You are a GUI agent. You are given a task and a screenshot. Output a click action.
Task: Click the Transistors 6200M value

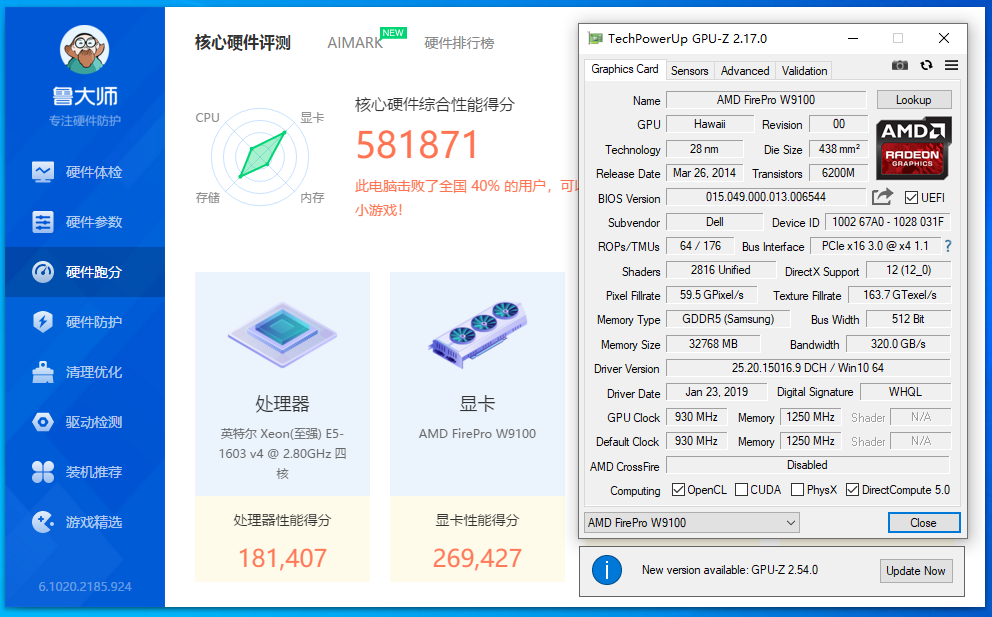[839, 173]
